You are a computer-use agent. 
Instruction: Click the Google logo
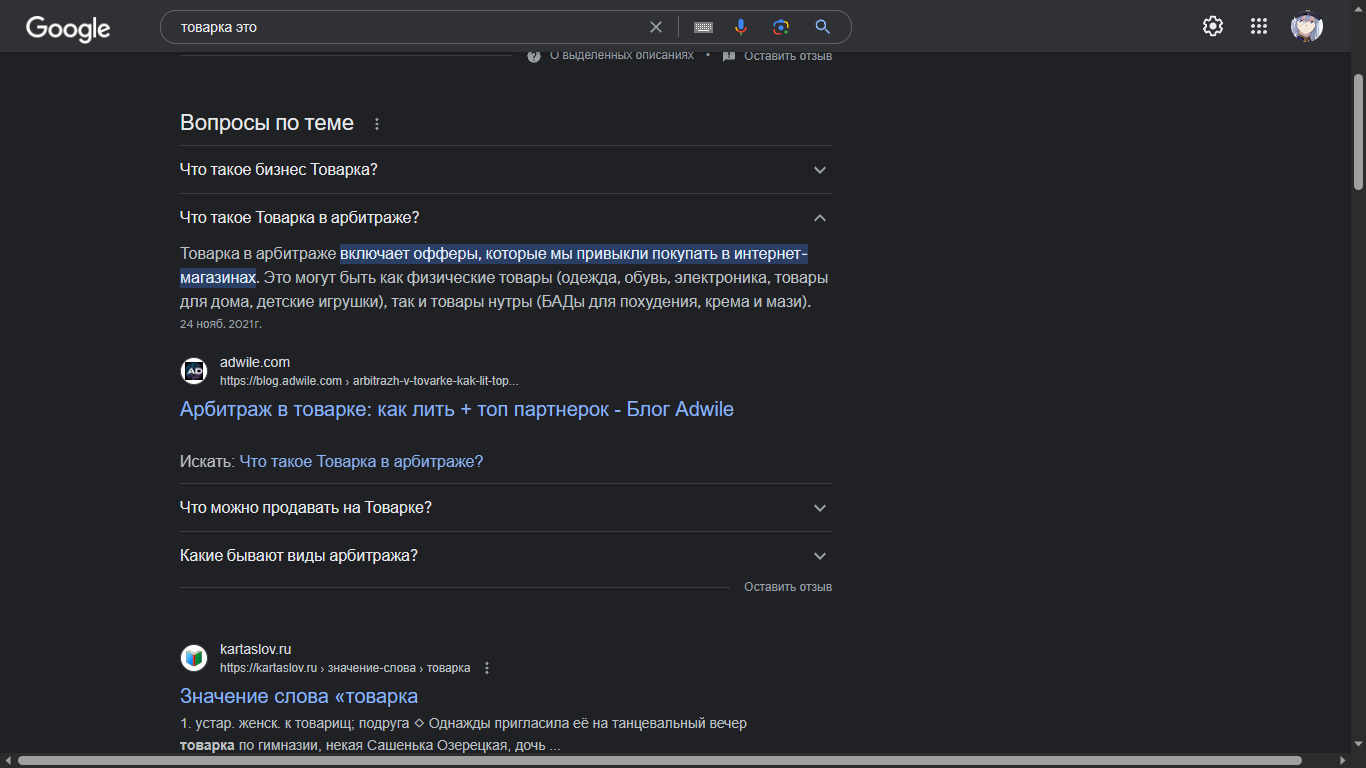point(68,28)
